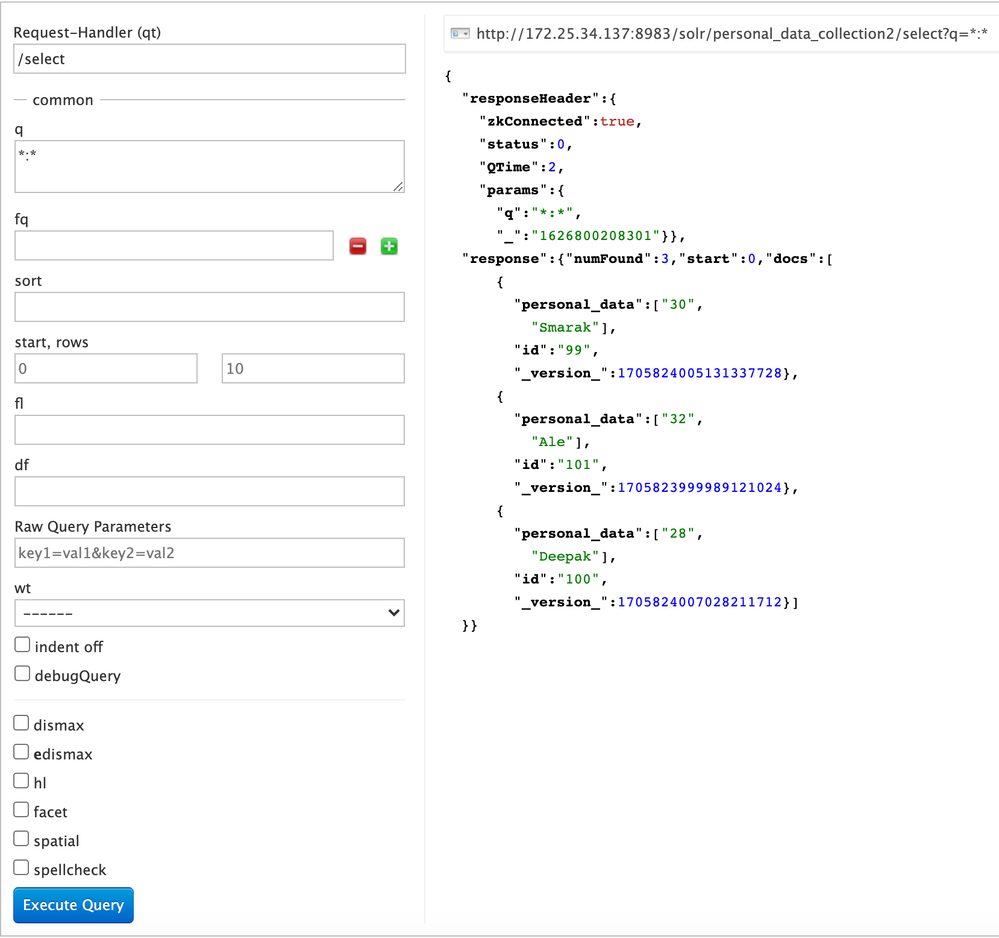Image resolution: width=999 pixels, height=938 pixels.
Task: Click the df default field input
Action: [x=210, y=491]
